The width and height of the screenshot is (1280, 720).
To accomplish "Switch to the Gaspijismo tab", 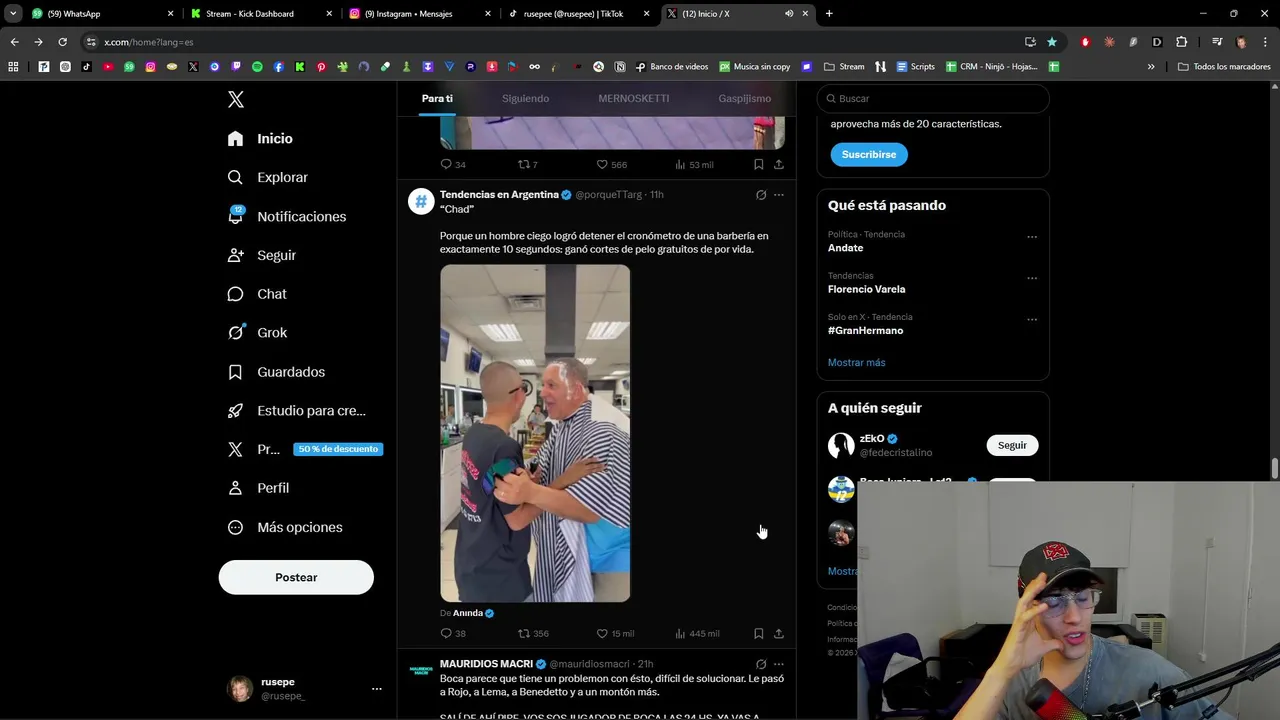I will 744,98.
